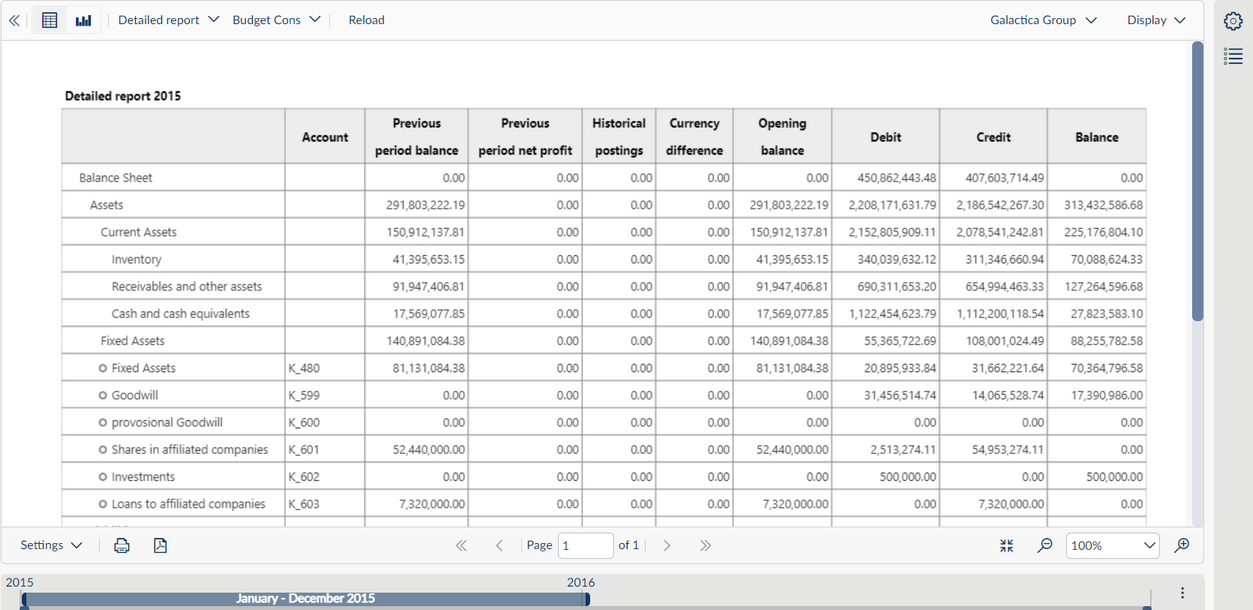Click circle marker beside Fixed Assets K_480
1253x610 pixels.
103,368
